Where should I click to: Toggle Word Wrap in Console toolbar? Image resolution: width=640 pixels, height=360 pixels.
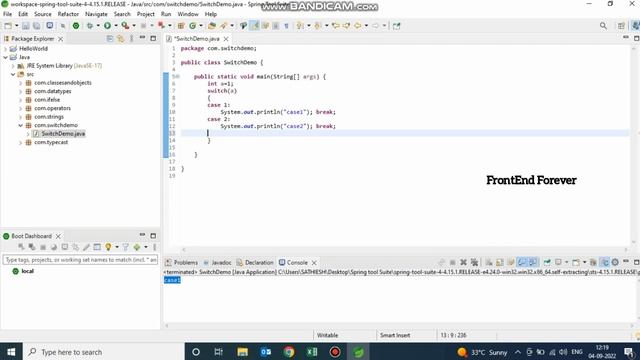511,262
